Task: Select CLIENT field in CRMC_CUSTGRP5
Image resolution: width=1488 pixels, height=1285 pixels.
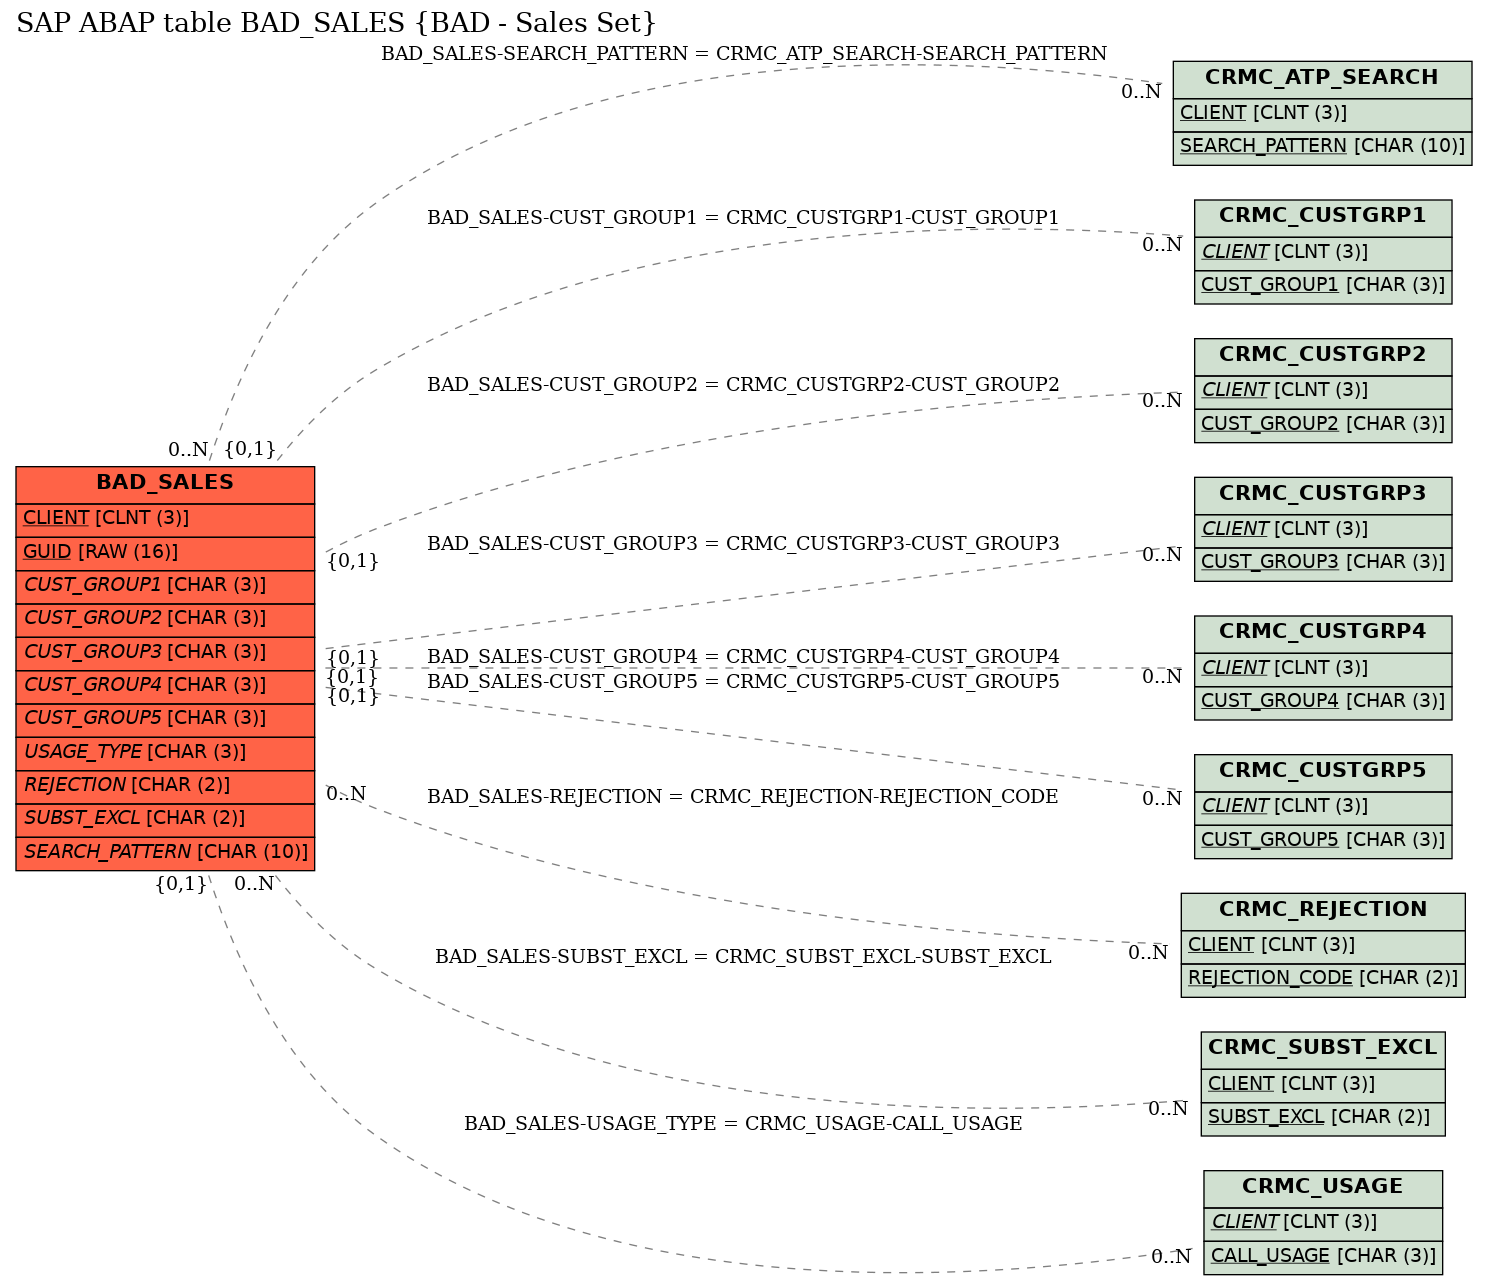Action: 1323,807
